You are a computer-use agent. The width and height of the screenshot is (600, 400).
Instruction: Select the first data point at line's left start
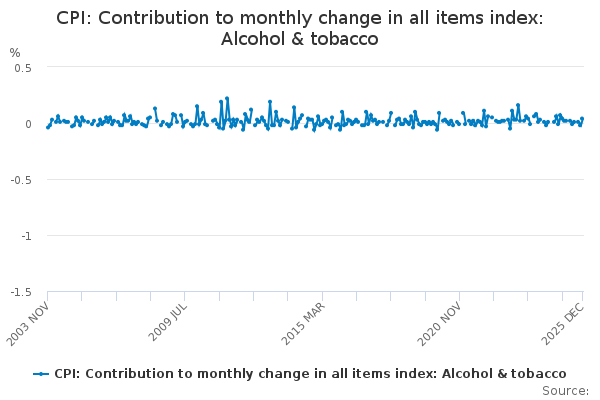click(x=47, y=128)
